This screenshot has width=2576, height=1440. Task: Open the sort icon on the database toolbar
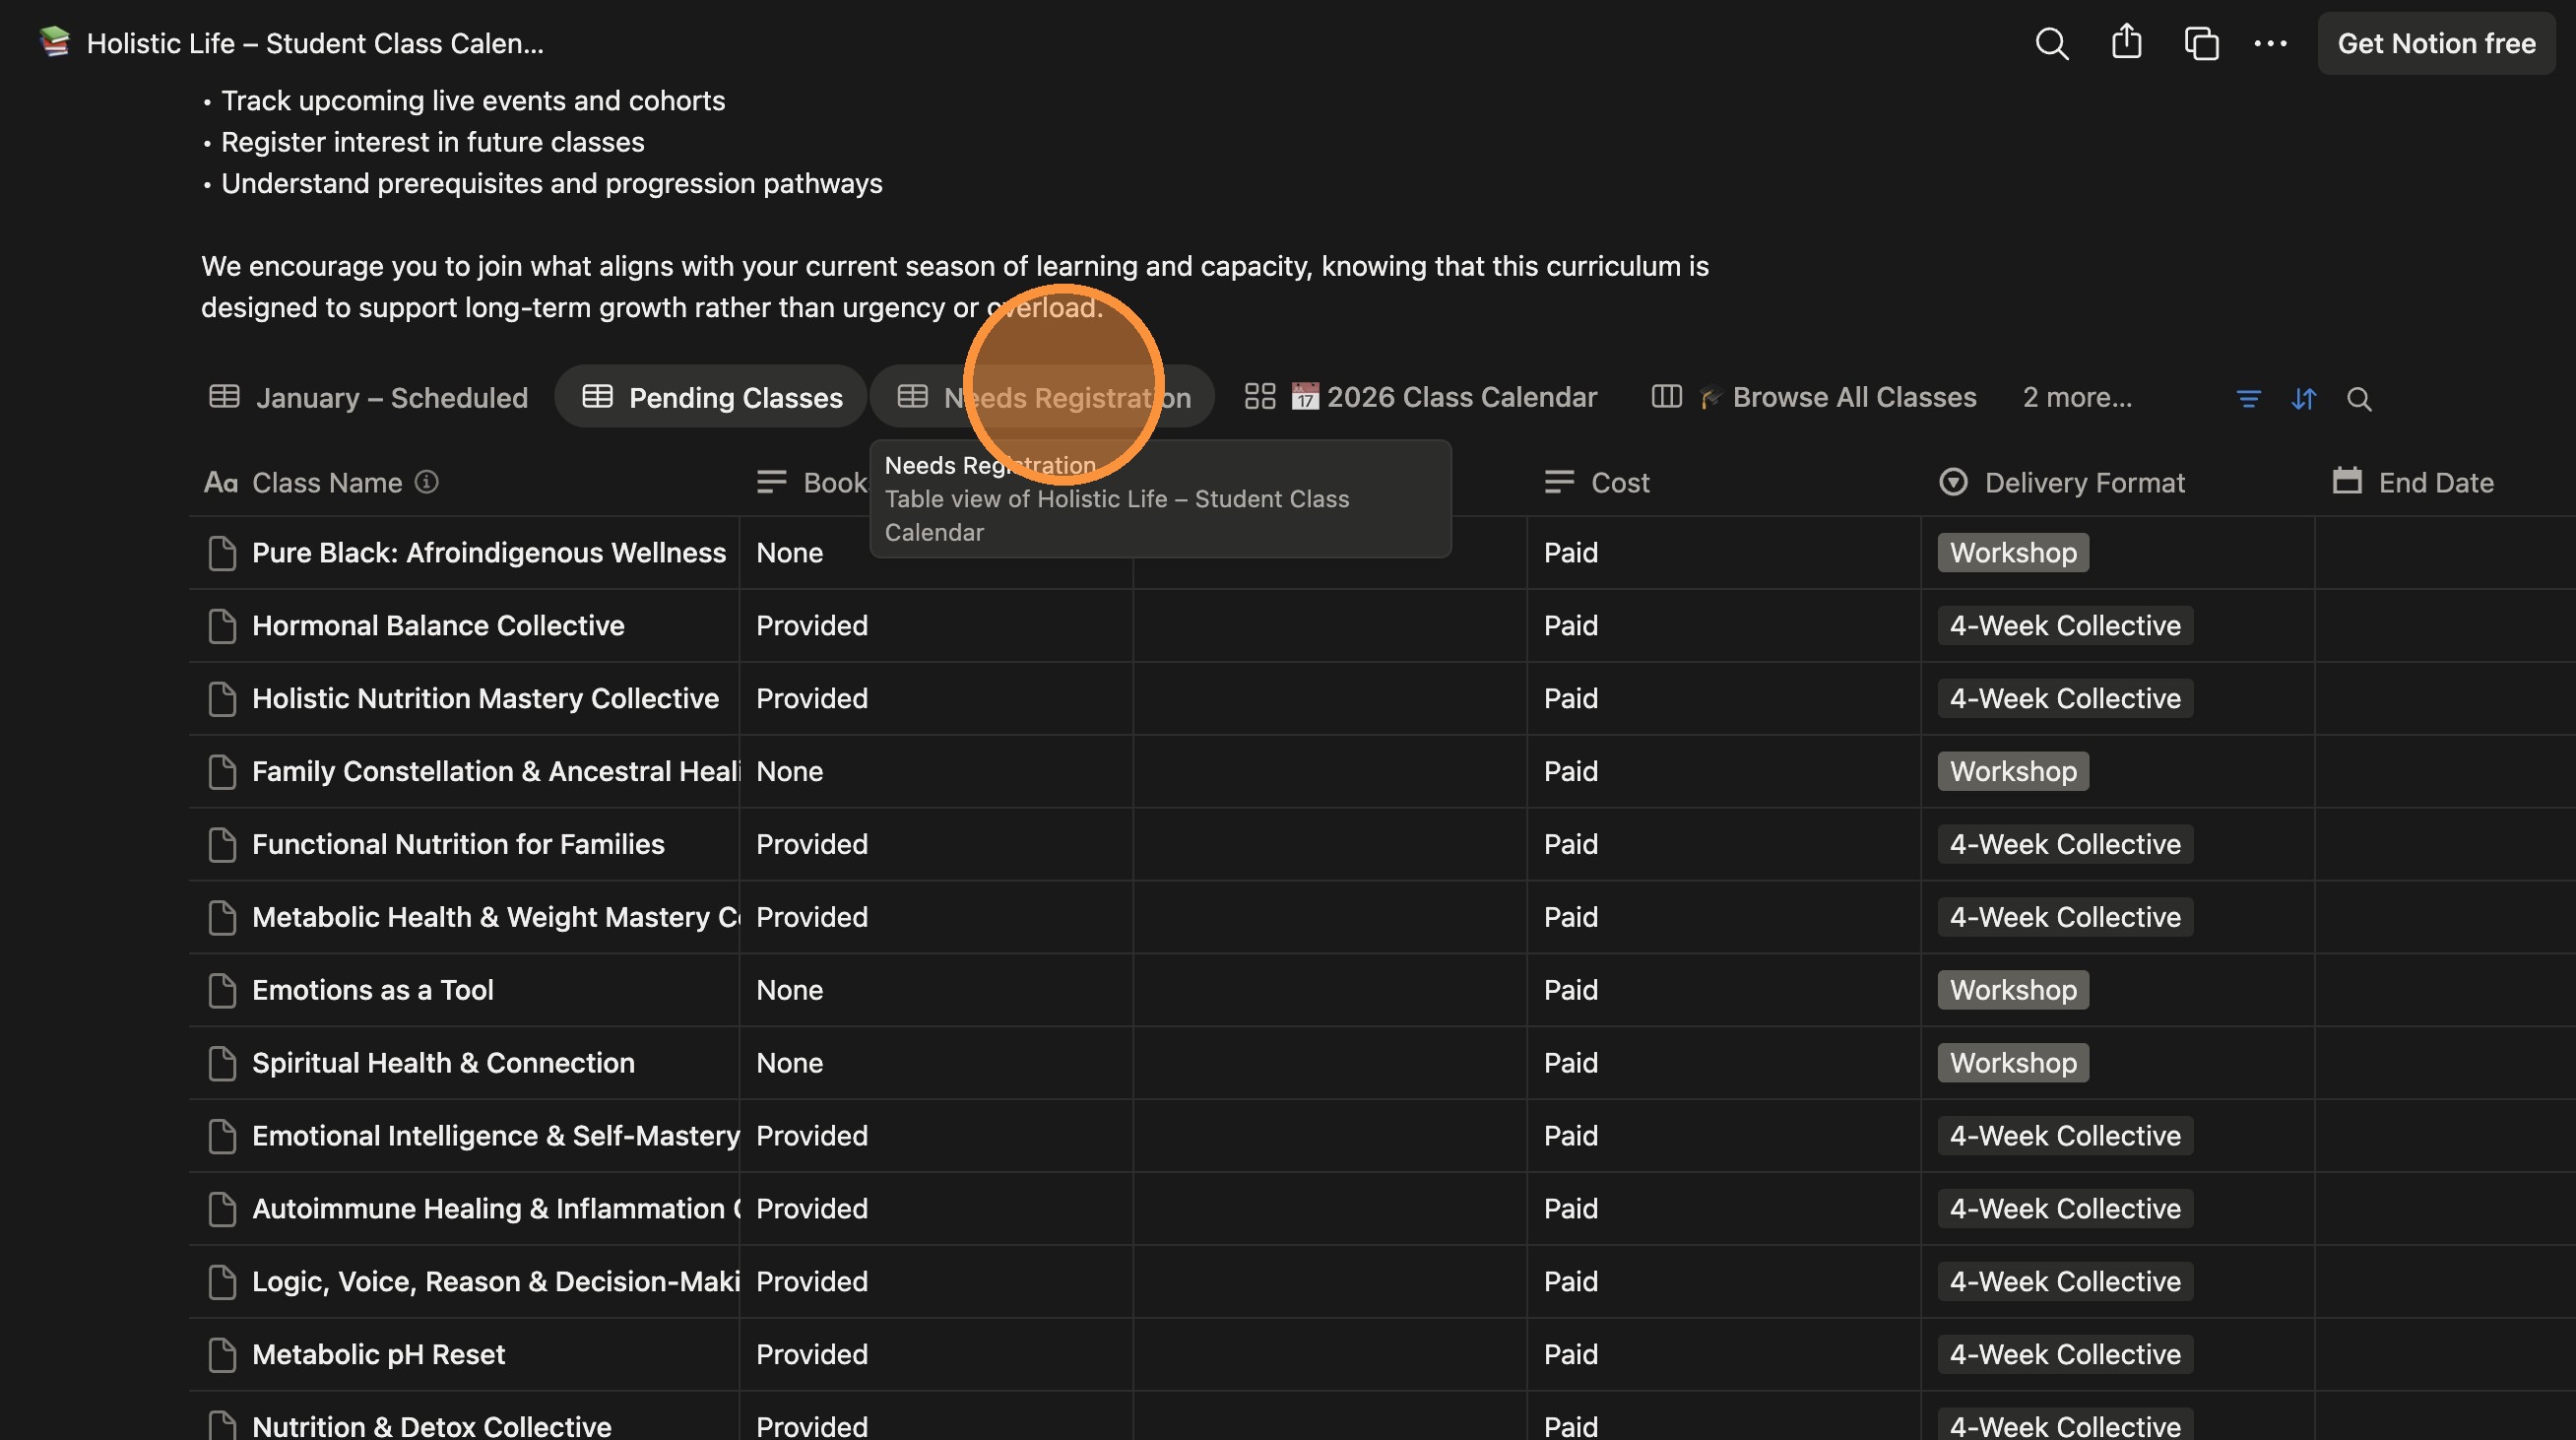(x=2304, y=398)
